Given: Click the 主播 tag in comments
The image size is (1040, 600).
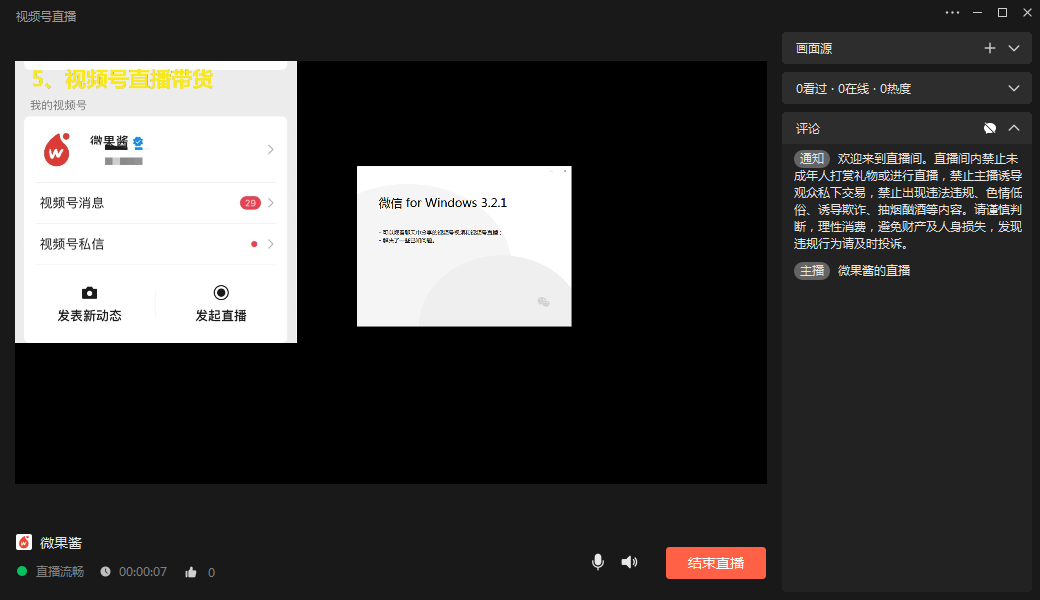Looking at the screenshot, I should 812,270.
